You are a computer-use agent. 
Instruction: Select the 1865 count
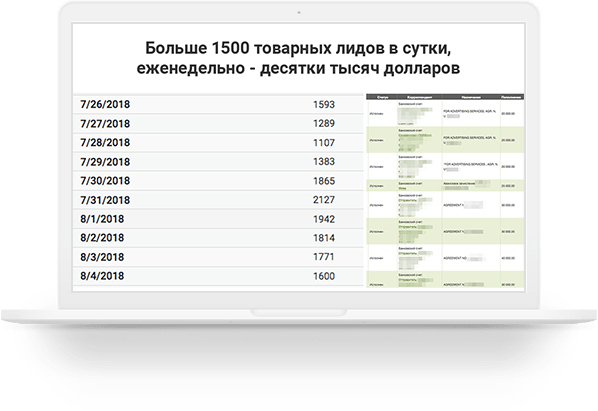click(324, 181)
